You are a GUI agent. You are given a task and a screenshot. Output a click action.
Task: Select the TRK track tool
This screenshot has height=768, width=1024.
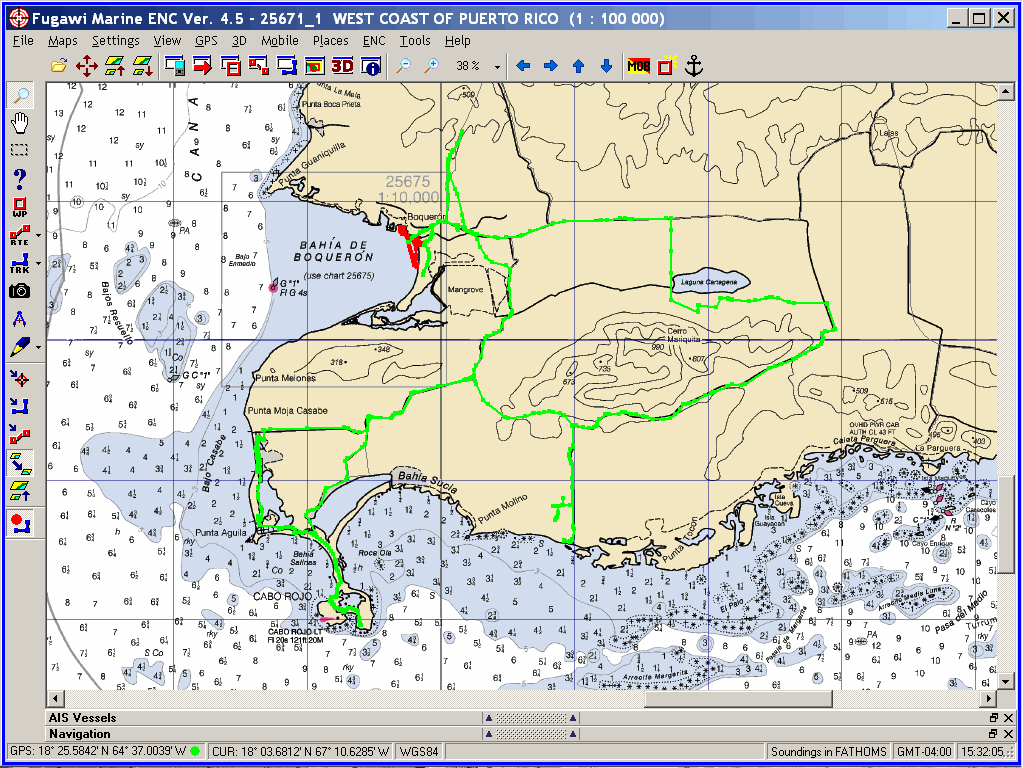click(x=20, y=263)
